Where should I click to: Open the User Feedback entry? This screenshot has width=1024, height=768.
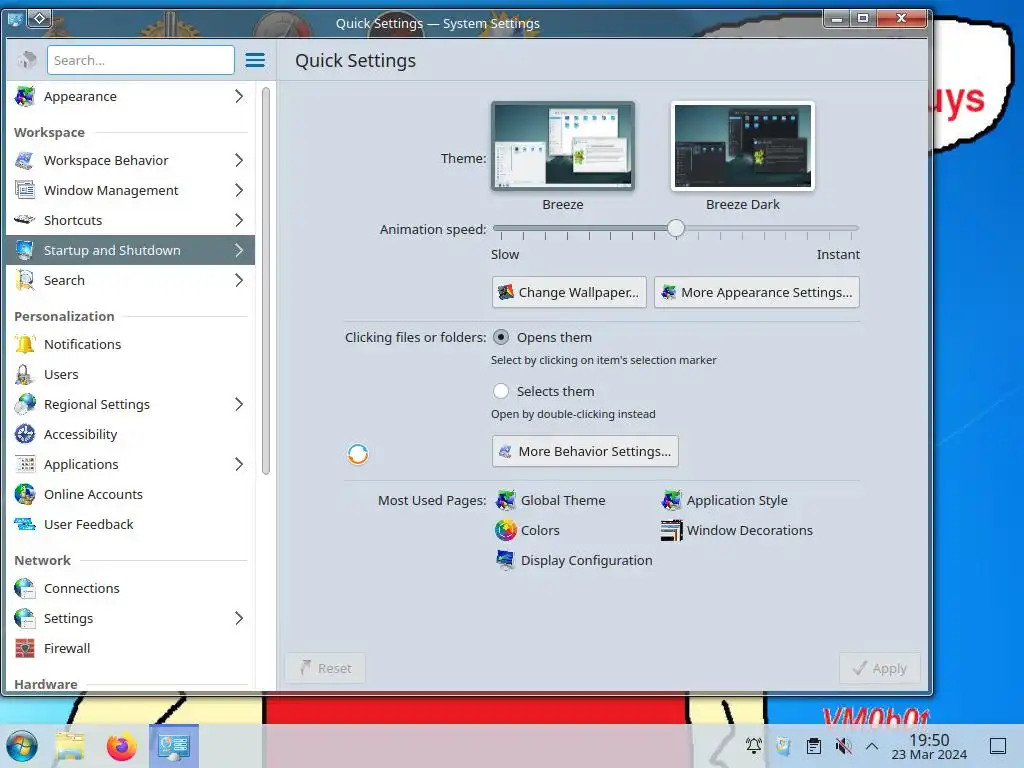click(x=131, y=524)
